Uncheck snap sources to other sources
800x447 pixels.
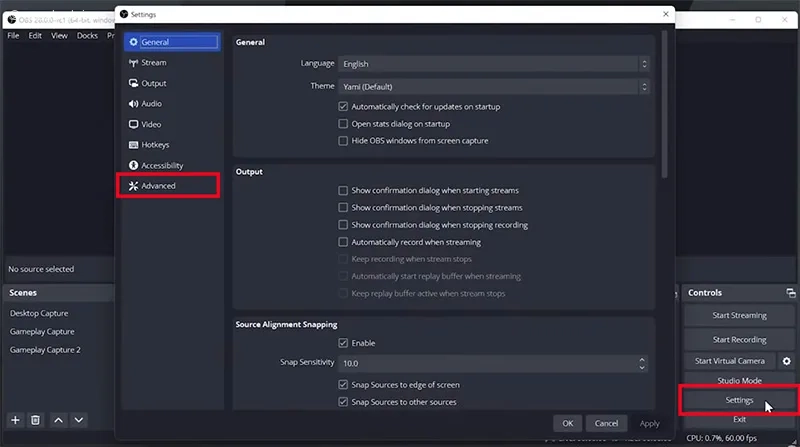point(343,402)
